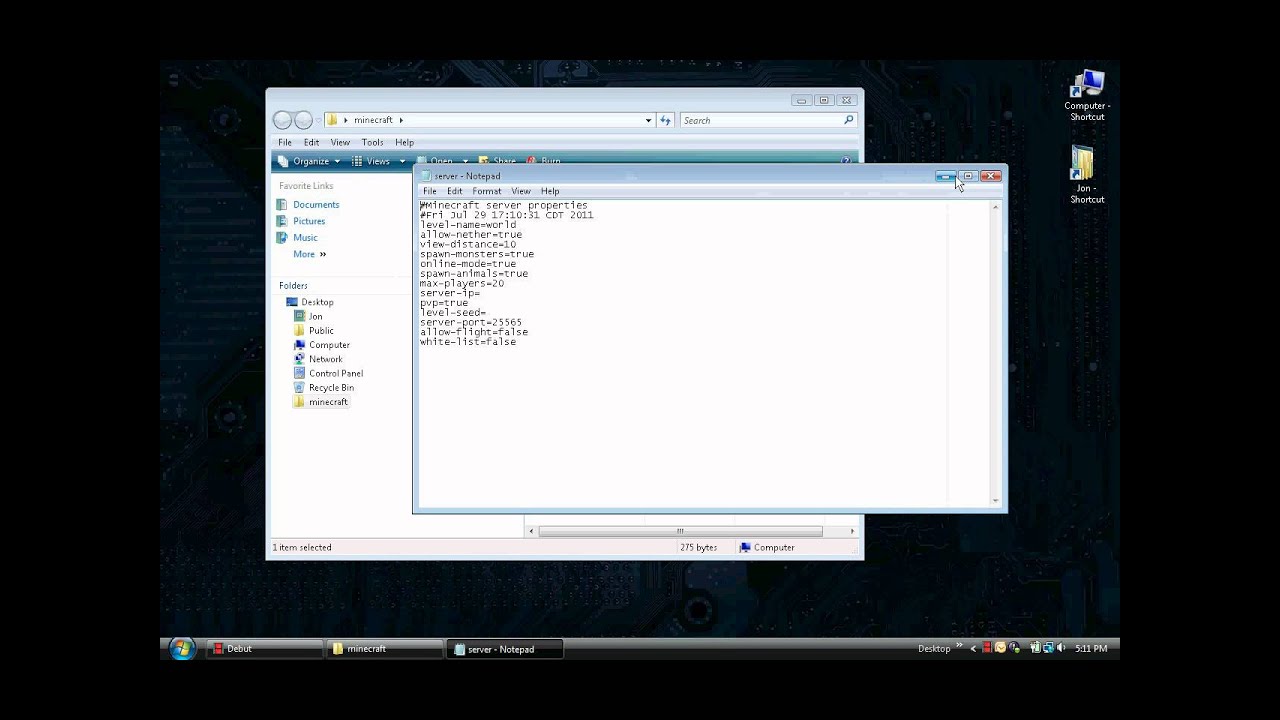The height and width of the screenshot is (720, 1280).
Task: Open the Explorer View menu
Action: point(340,142)
